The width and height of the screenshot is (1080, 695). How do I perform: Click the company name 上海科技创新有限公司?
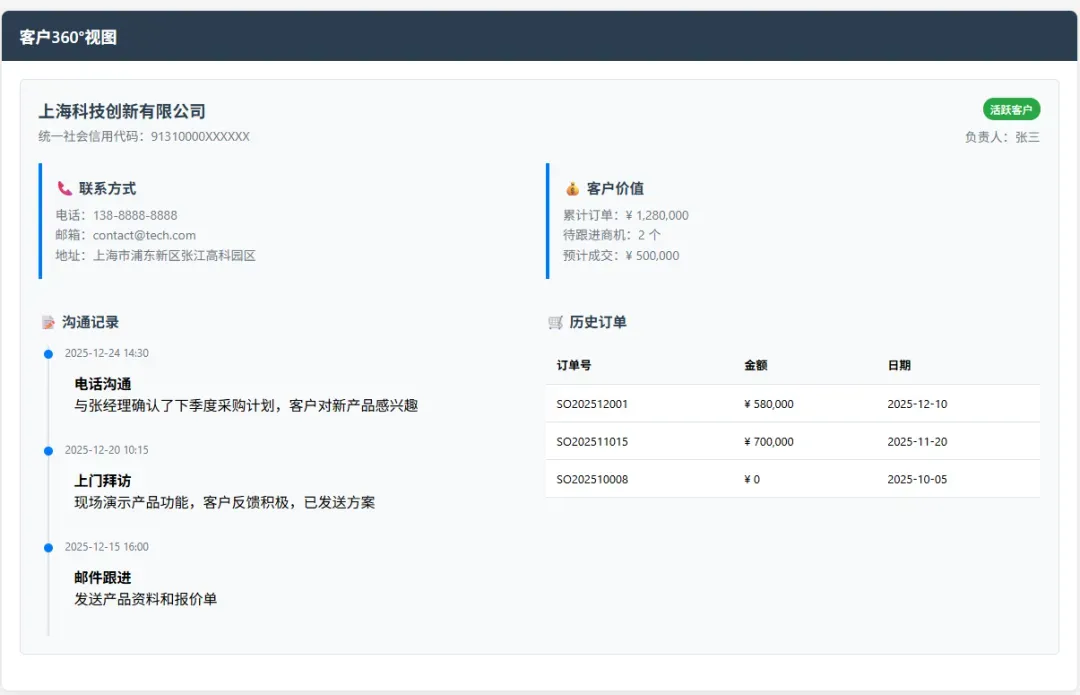point(122,111)
